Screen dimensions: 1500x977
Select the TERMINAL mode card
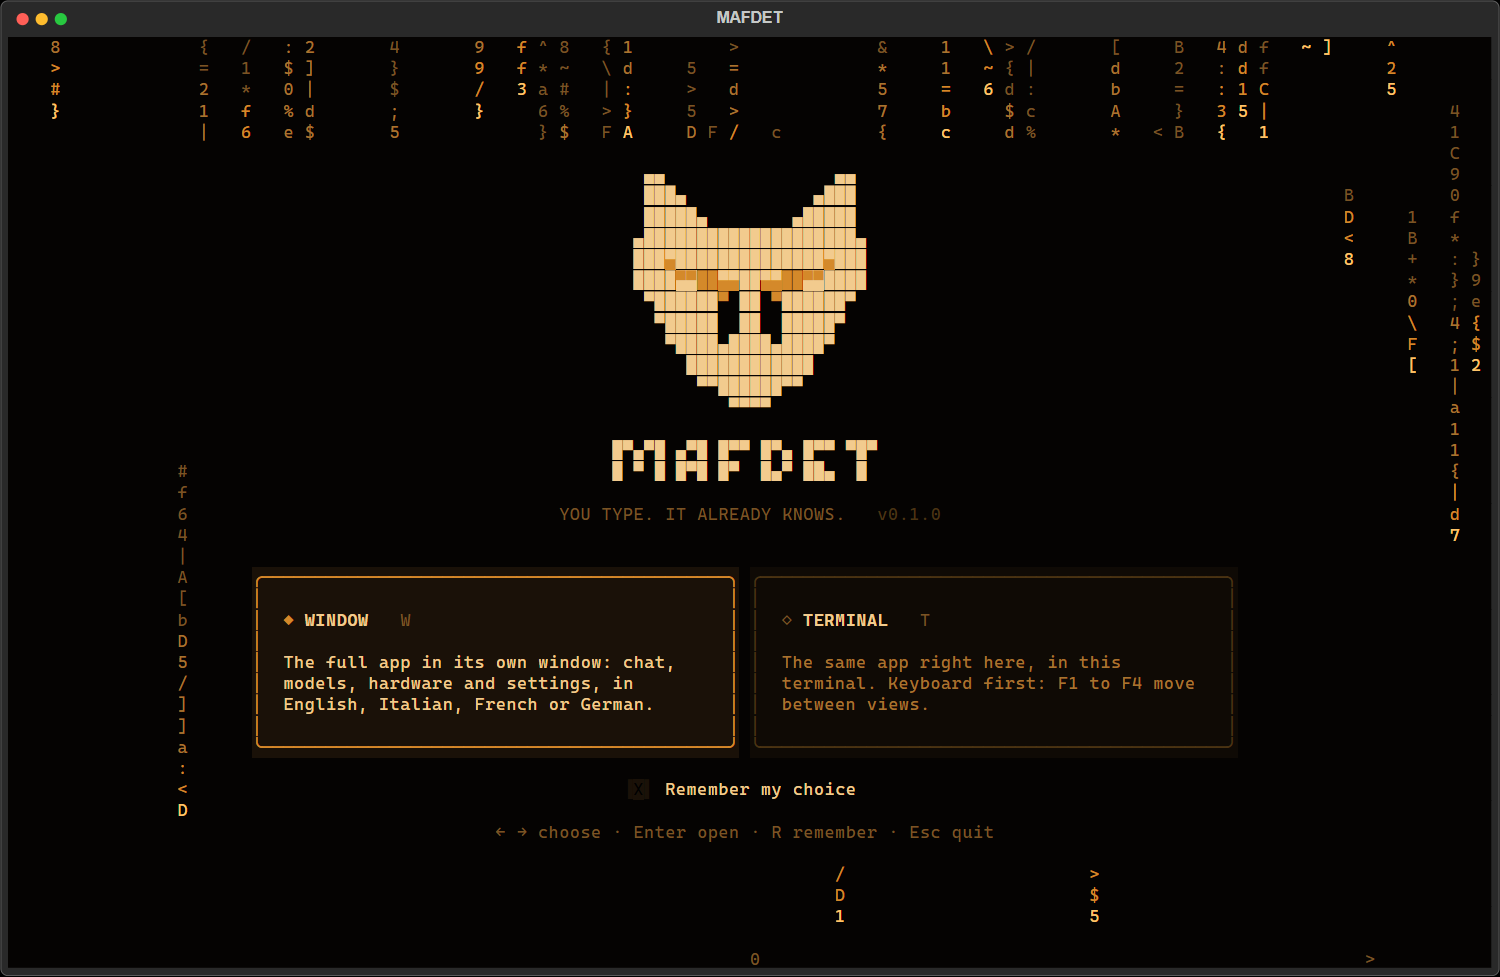[993, 662]
